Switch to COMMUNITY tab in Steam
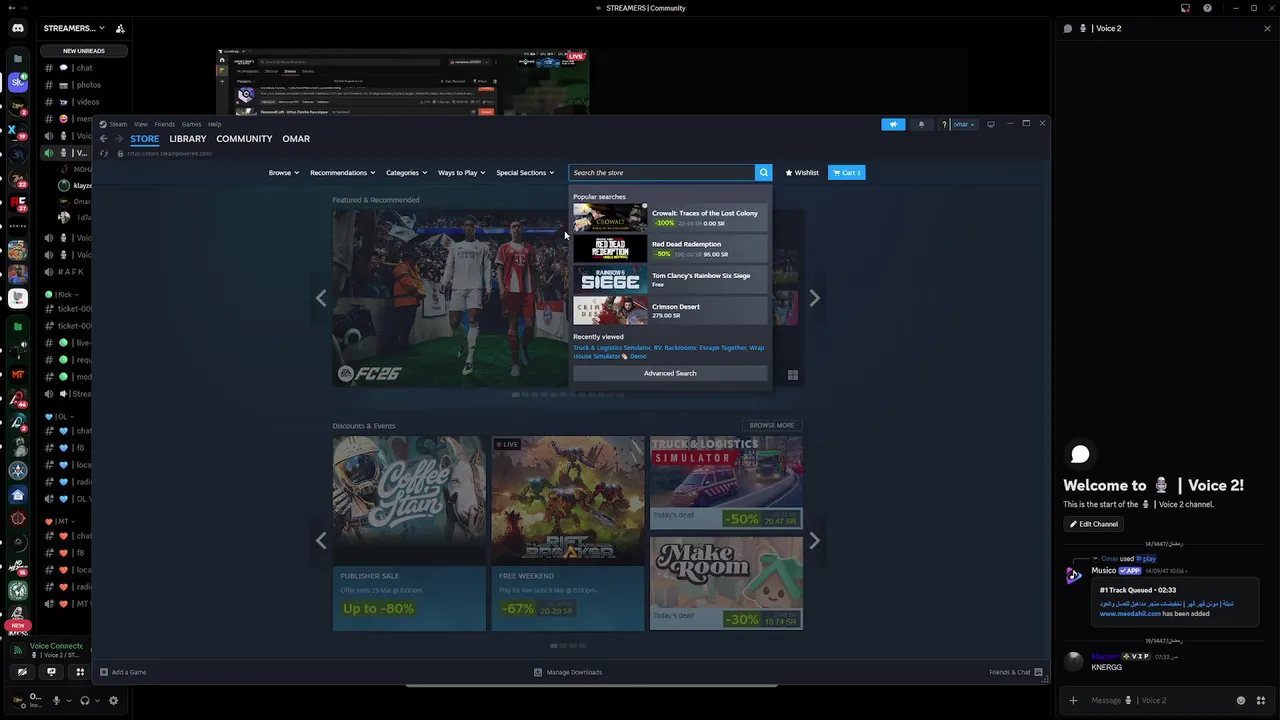The height and width of the screenshot is (720, 1280). click(x=244, y=139)
